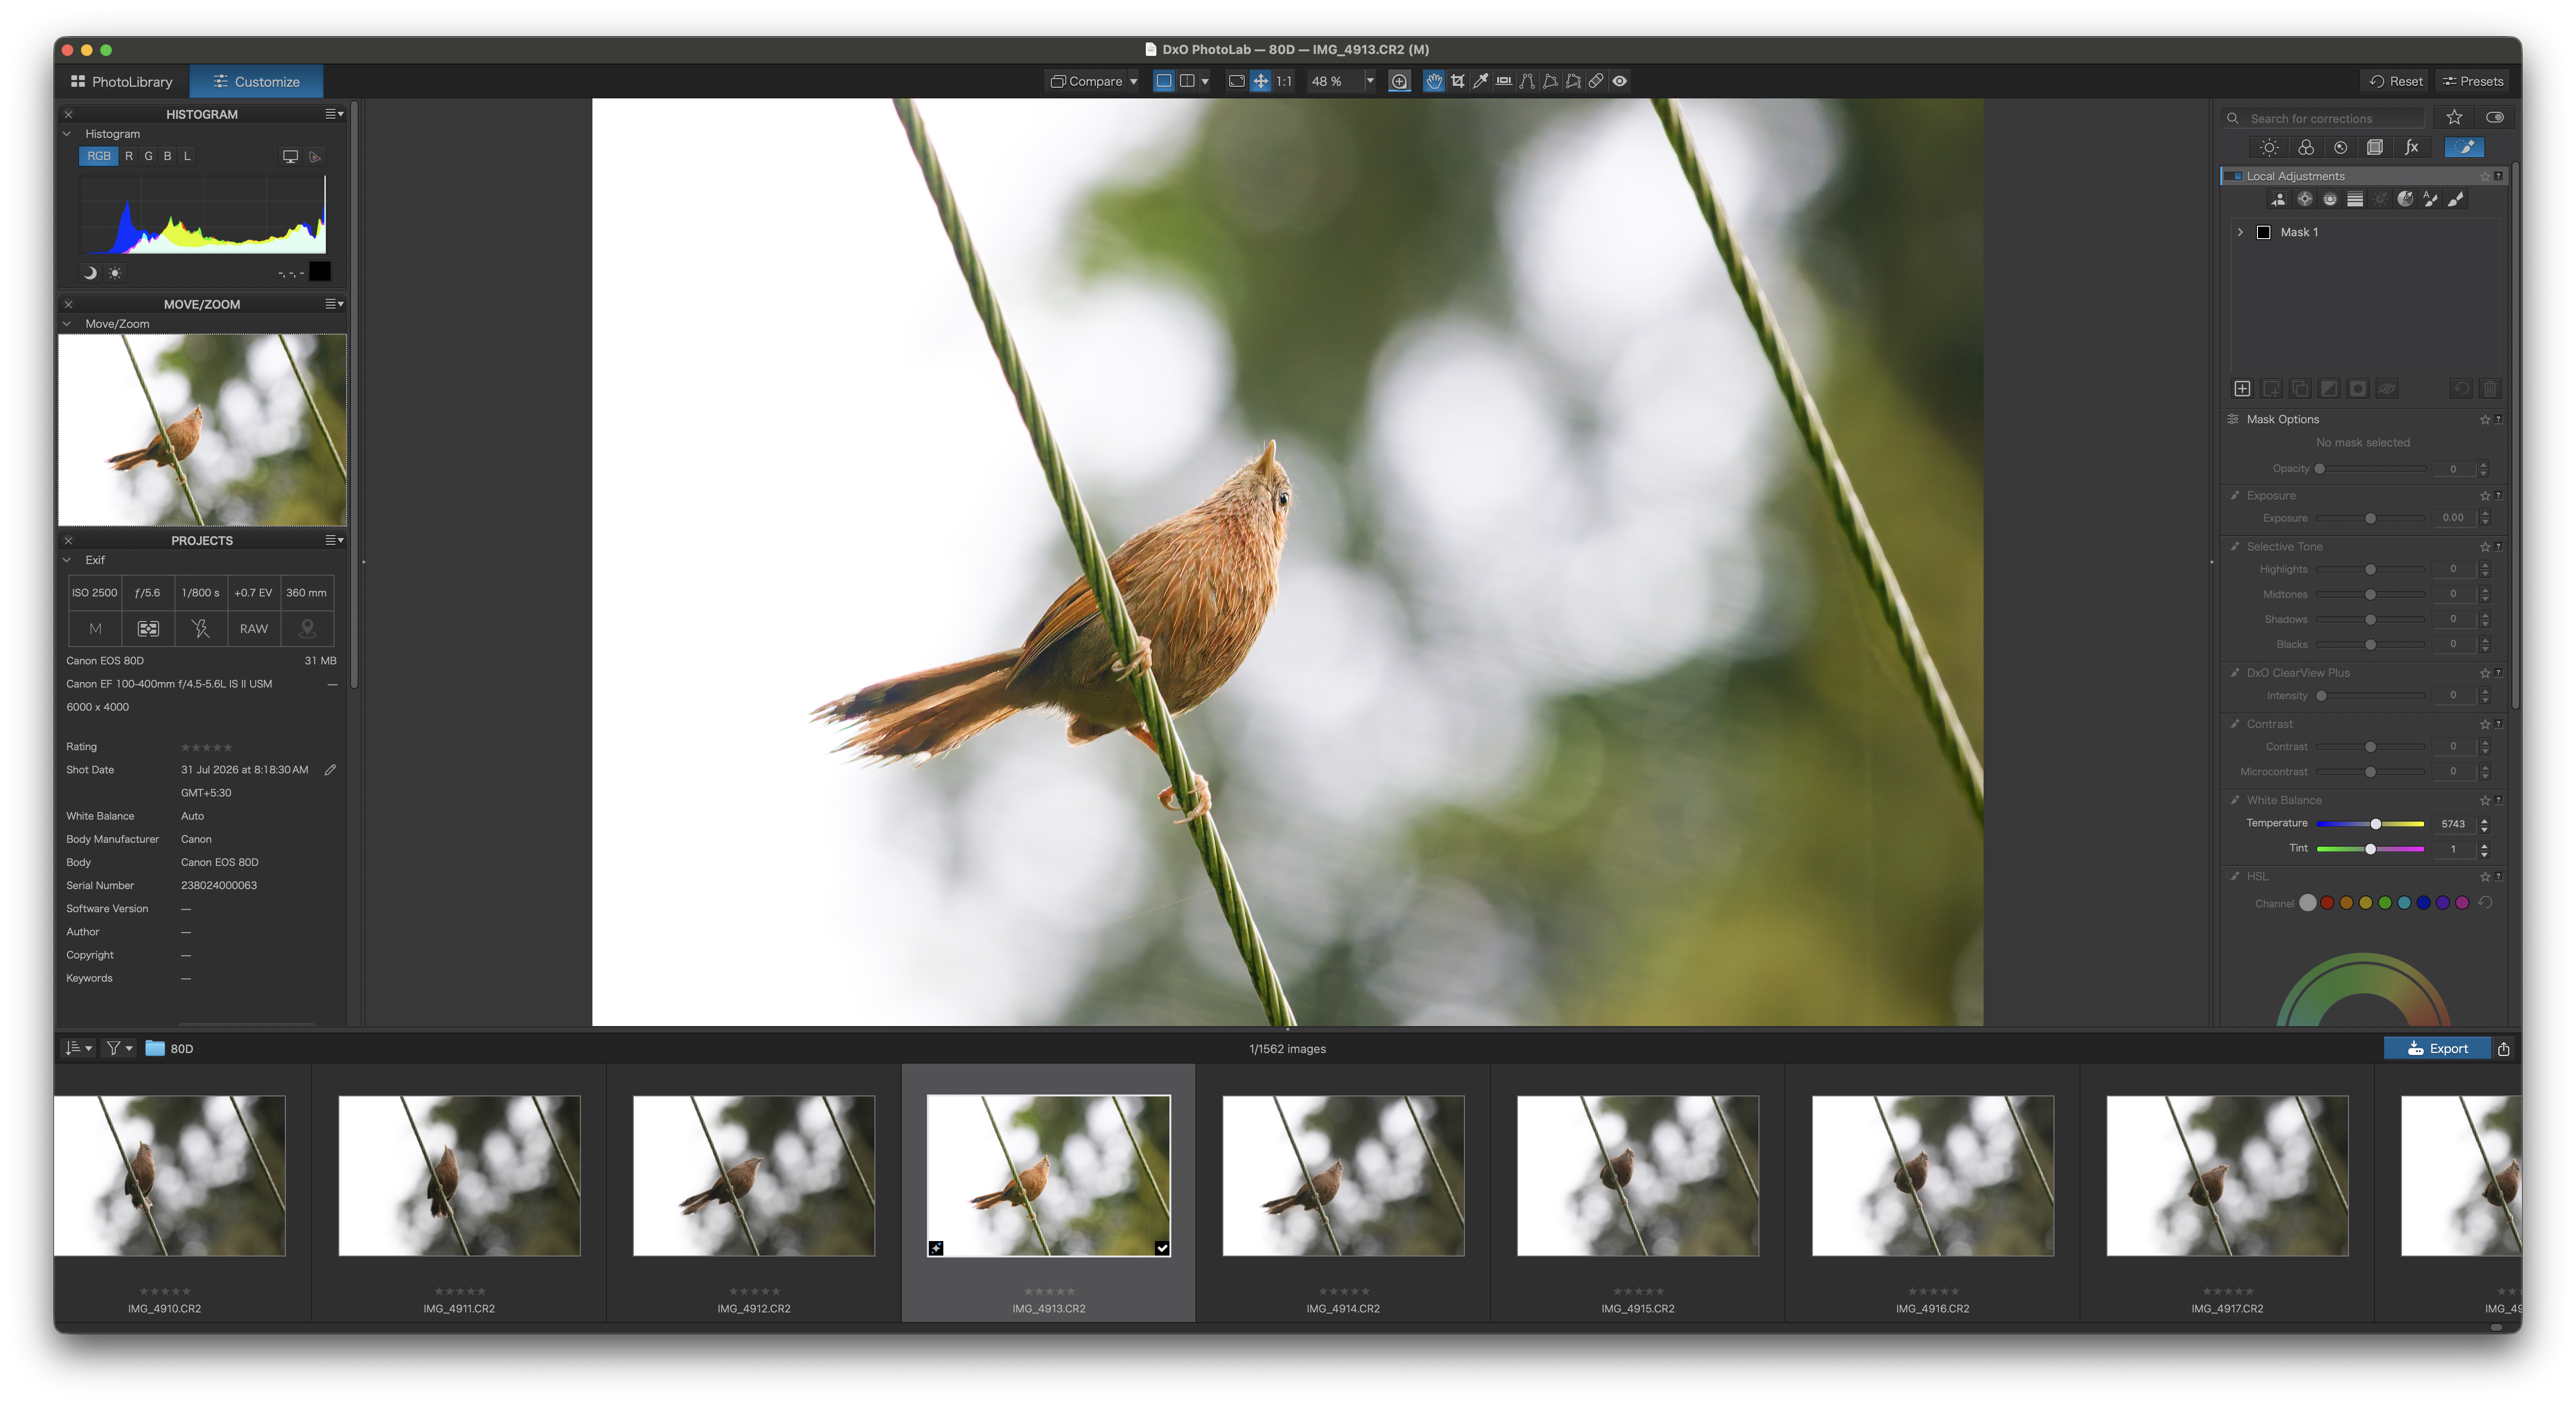Choose Fit on screen zoom icon

coord(1237,81)
